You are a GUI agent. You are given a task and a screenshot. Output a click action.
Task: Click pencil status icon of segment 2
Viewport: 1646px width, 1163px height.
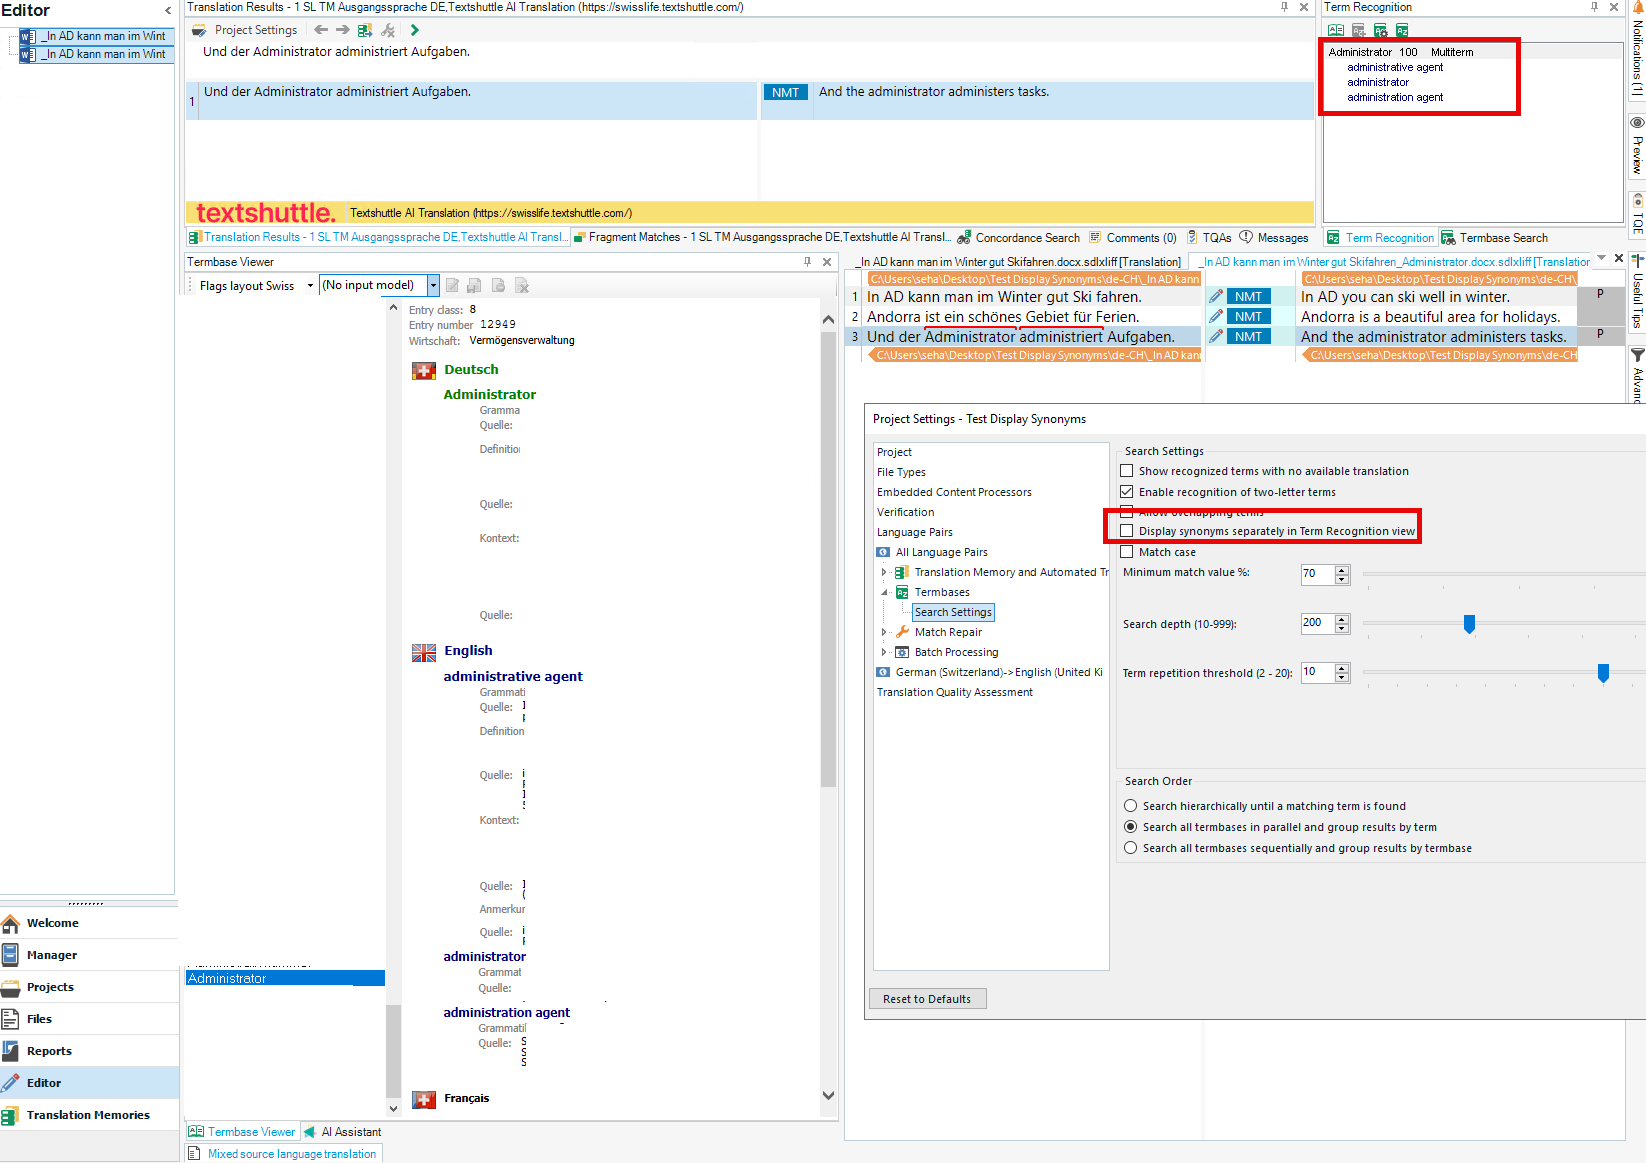click(x=1215, y=316)
